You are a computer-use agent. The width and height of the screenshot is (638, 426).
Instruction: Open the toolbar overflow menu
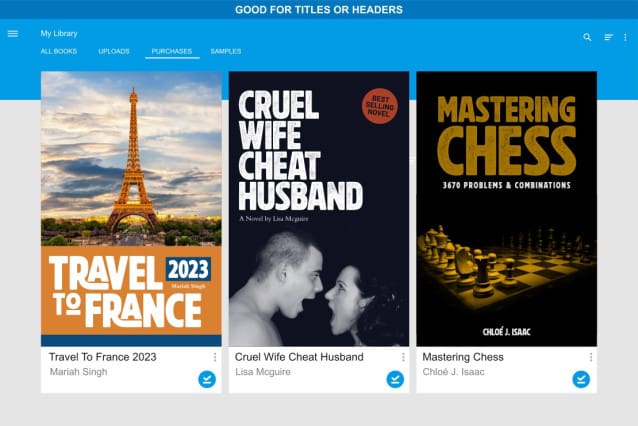tap(625, 37)
